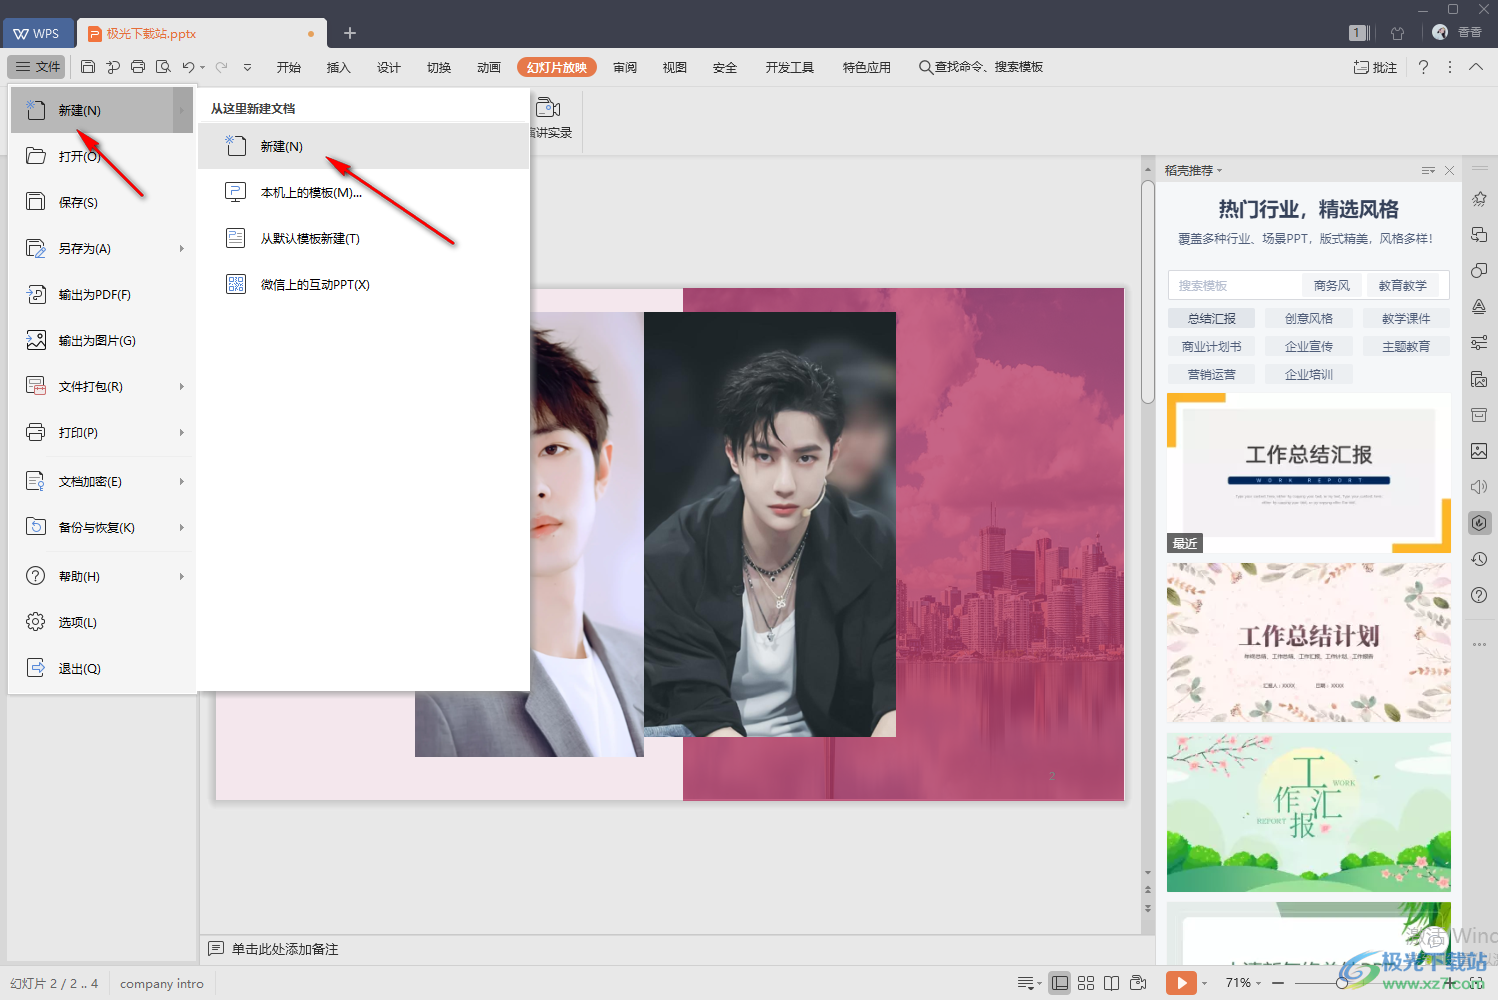Viewport: 1498px width, 1000px height.
Task: Click the Undo arrow icon
Action: point(188,67)
